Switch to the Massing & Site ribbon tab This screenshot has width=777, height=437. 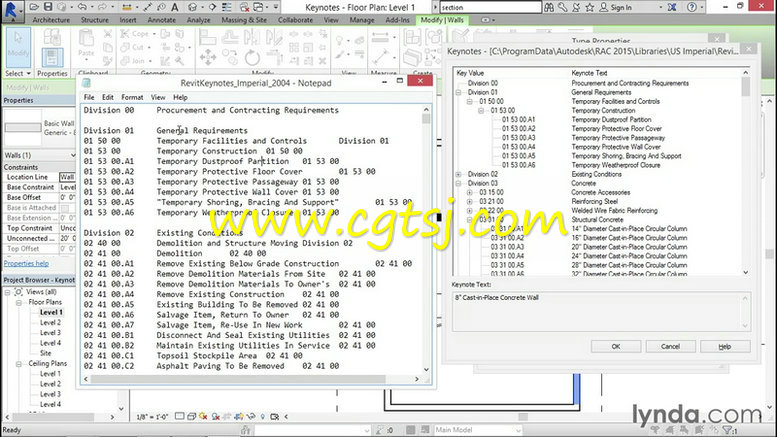244,20
